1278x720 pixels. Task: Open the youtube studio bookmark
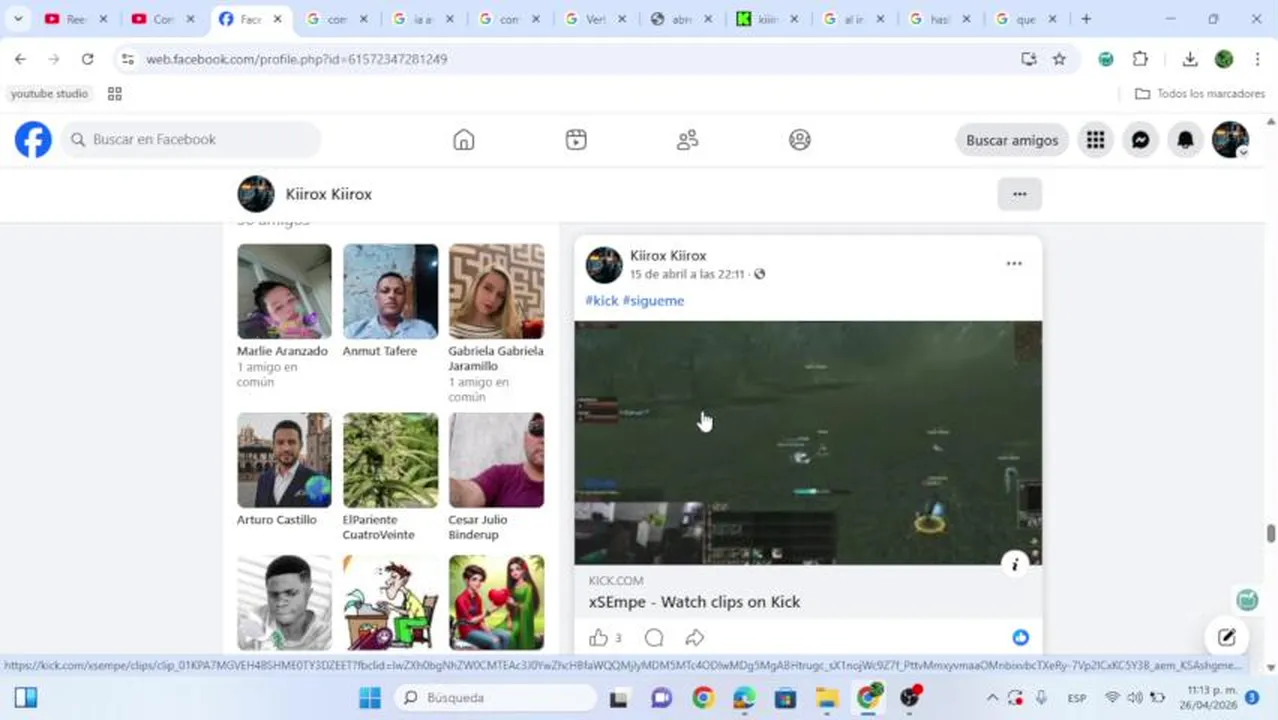[x=50, y=93]
